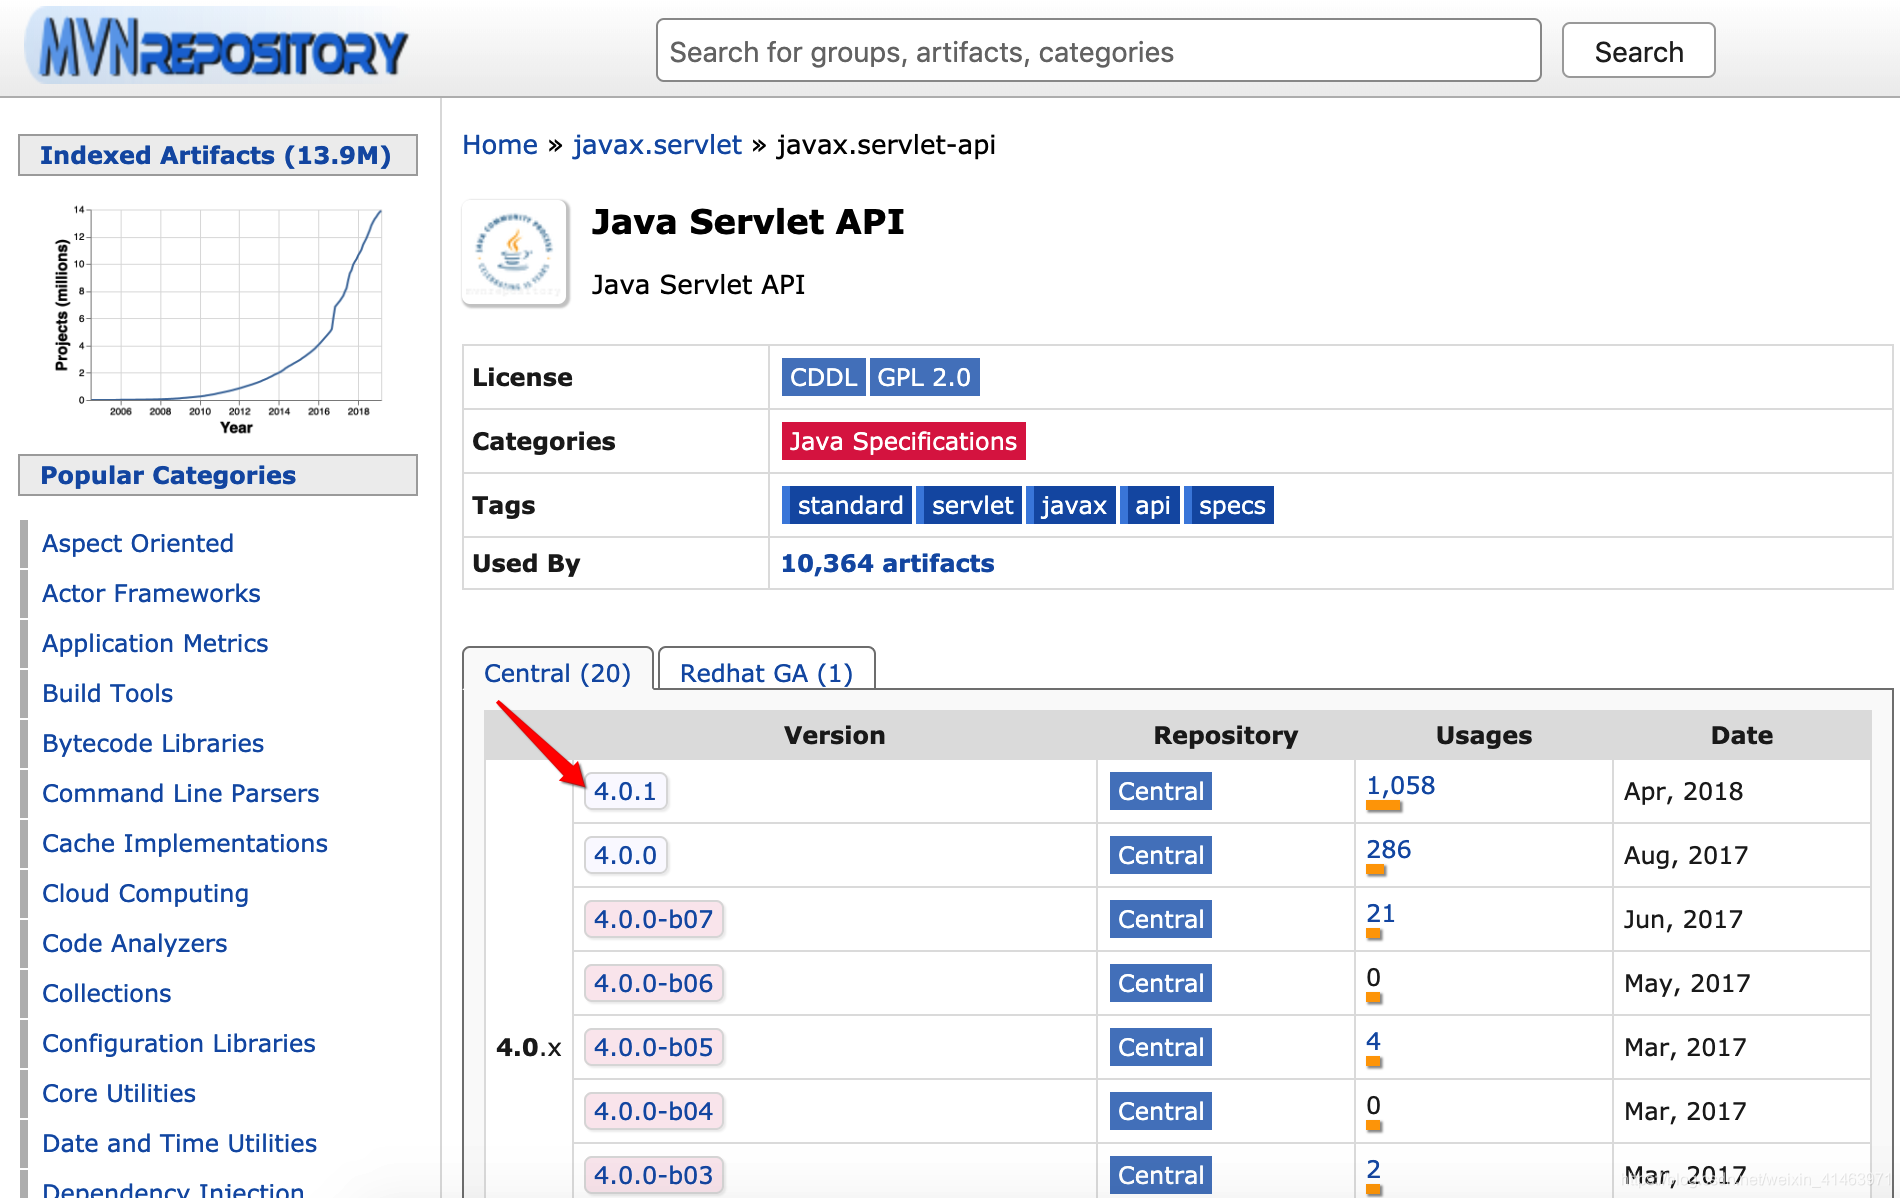The height and width of the screenshot is (1198, 1900).
Task: Select the servlet tag
Action: point(970,505)
